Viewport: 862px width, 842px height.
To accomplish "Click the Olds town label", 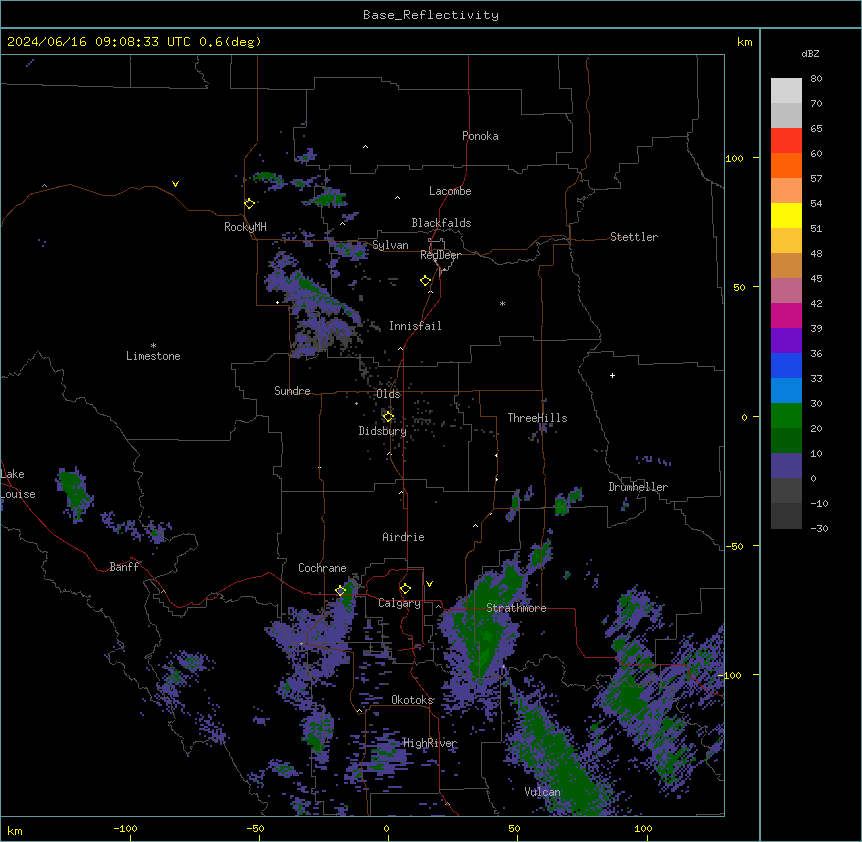I will [388, 394].
